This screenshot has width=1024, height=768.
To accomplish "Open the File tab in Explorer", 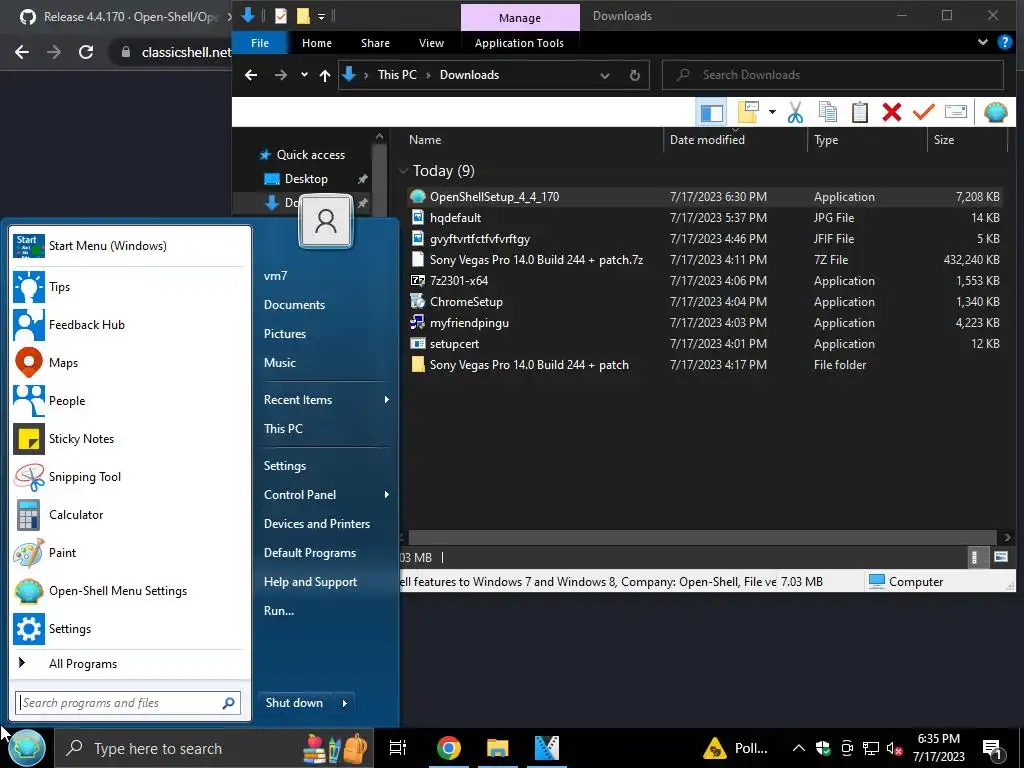I will pos(259,43).
